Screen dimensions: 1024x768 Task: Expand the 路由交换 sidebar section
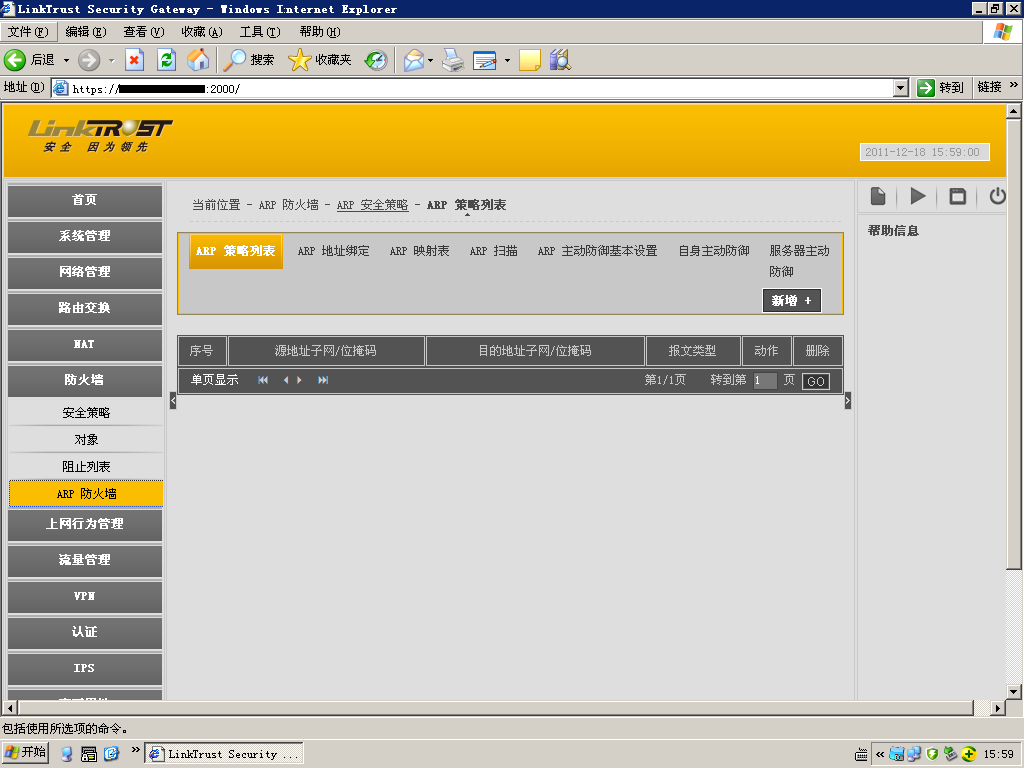(x=85, y=308)
